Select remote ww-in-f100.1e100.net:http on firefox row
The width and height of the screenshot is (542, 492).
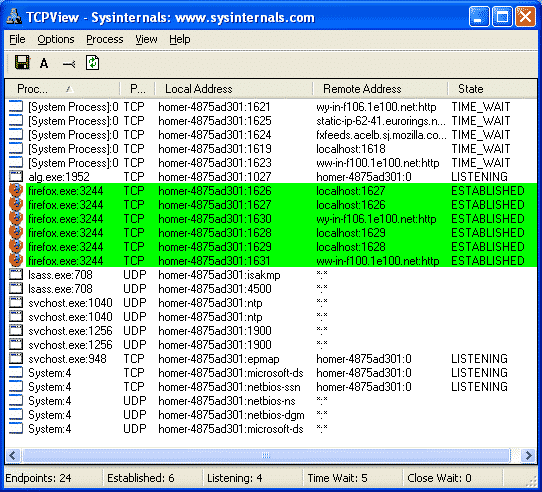pos(377,261)
